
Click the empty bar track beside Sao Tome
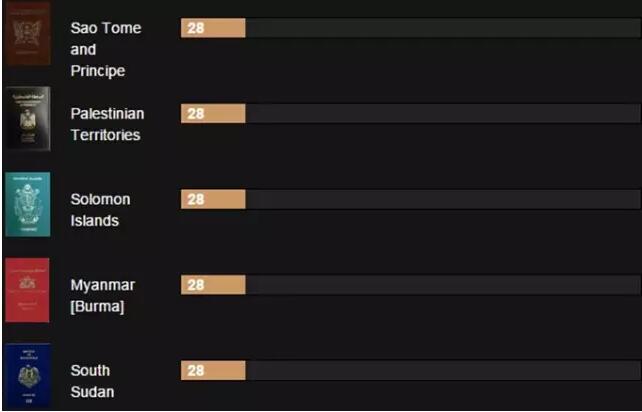click(x=440, y=28)
